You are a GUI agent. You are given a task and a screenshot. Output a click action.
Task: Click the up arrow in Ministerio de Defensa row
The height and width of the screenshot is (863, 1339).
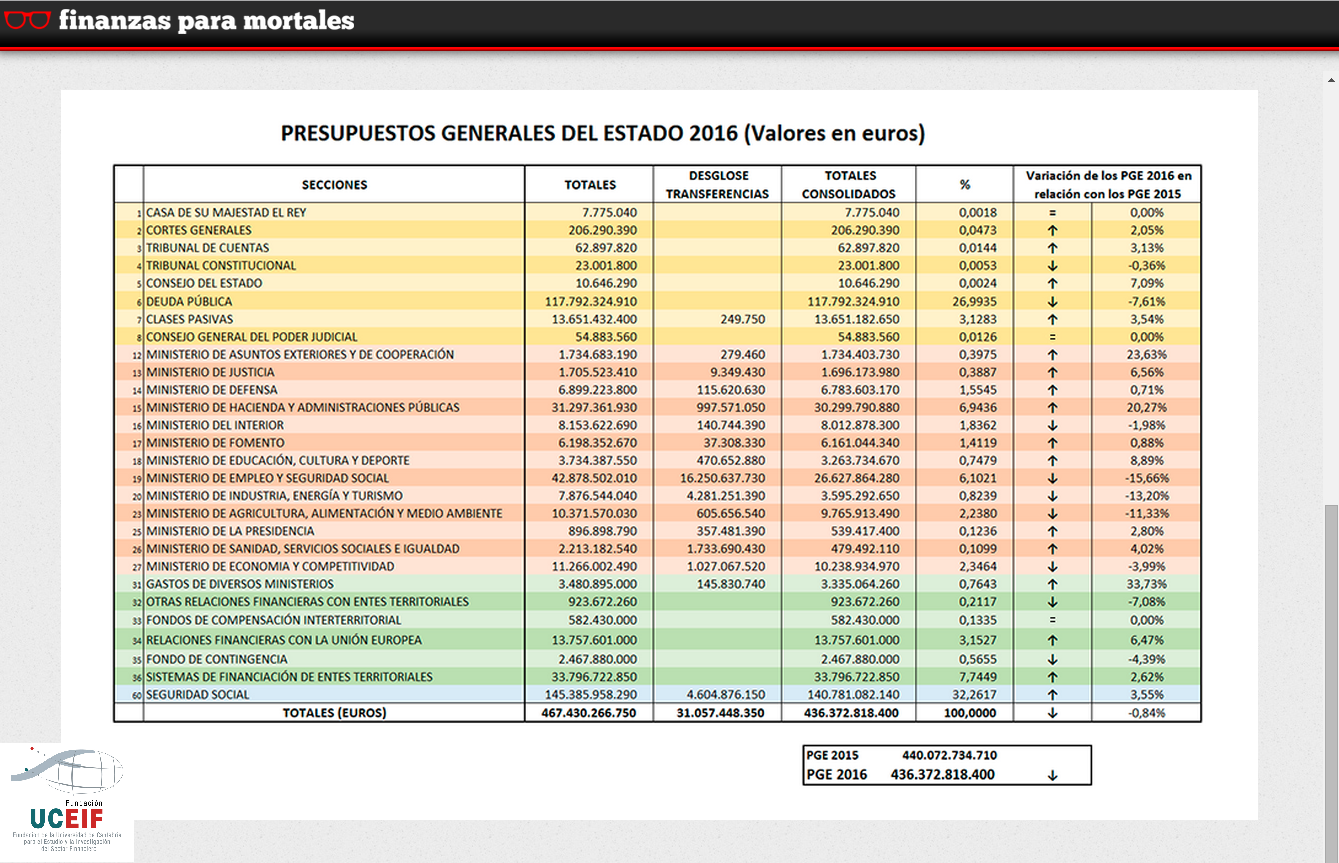point(1052,390)
